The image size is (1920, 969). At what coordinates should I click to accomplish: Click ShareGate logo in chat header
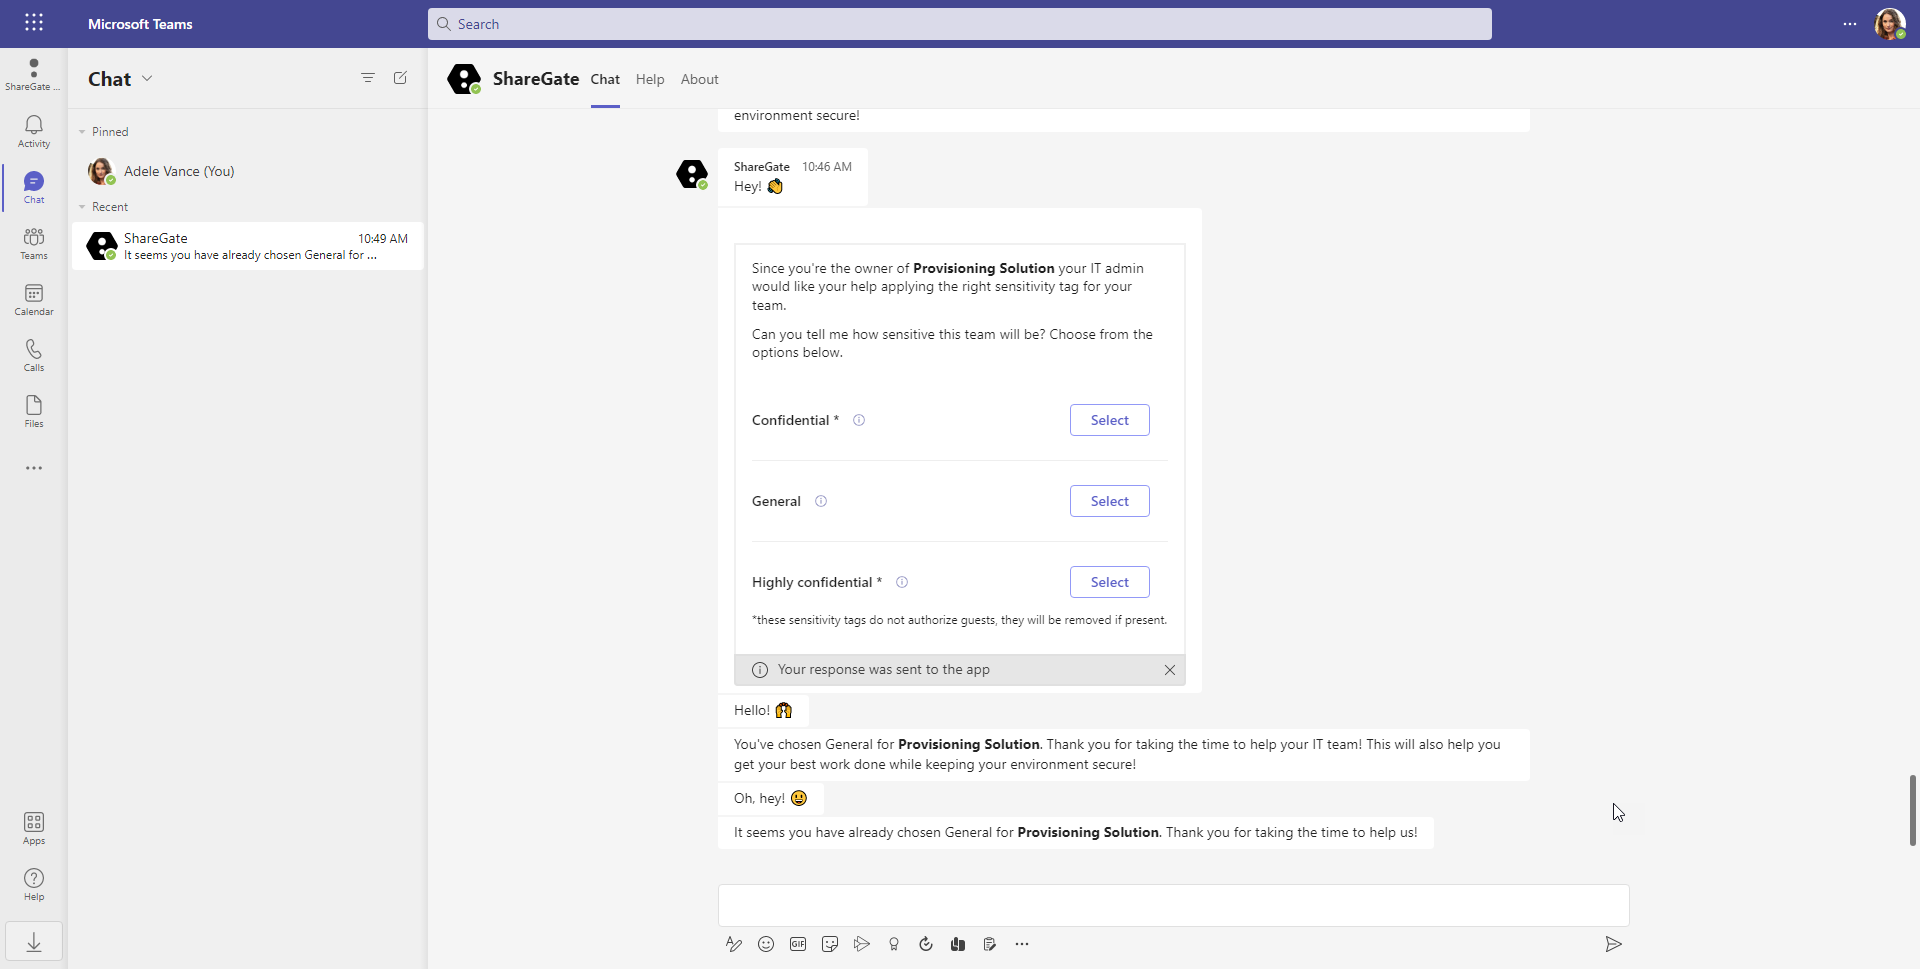coord(464,79)
